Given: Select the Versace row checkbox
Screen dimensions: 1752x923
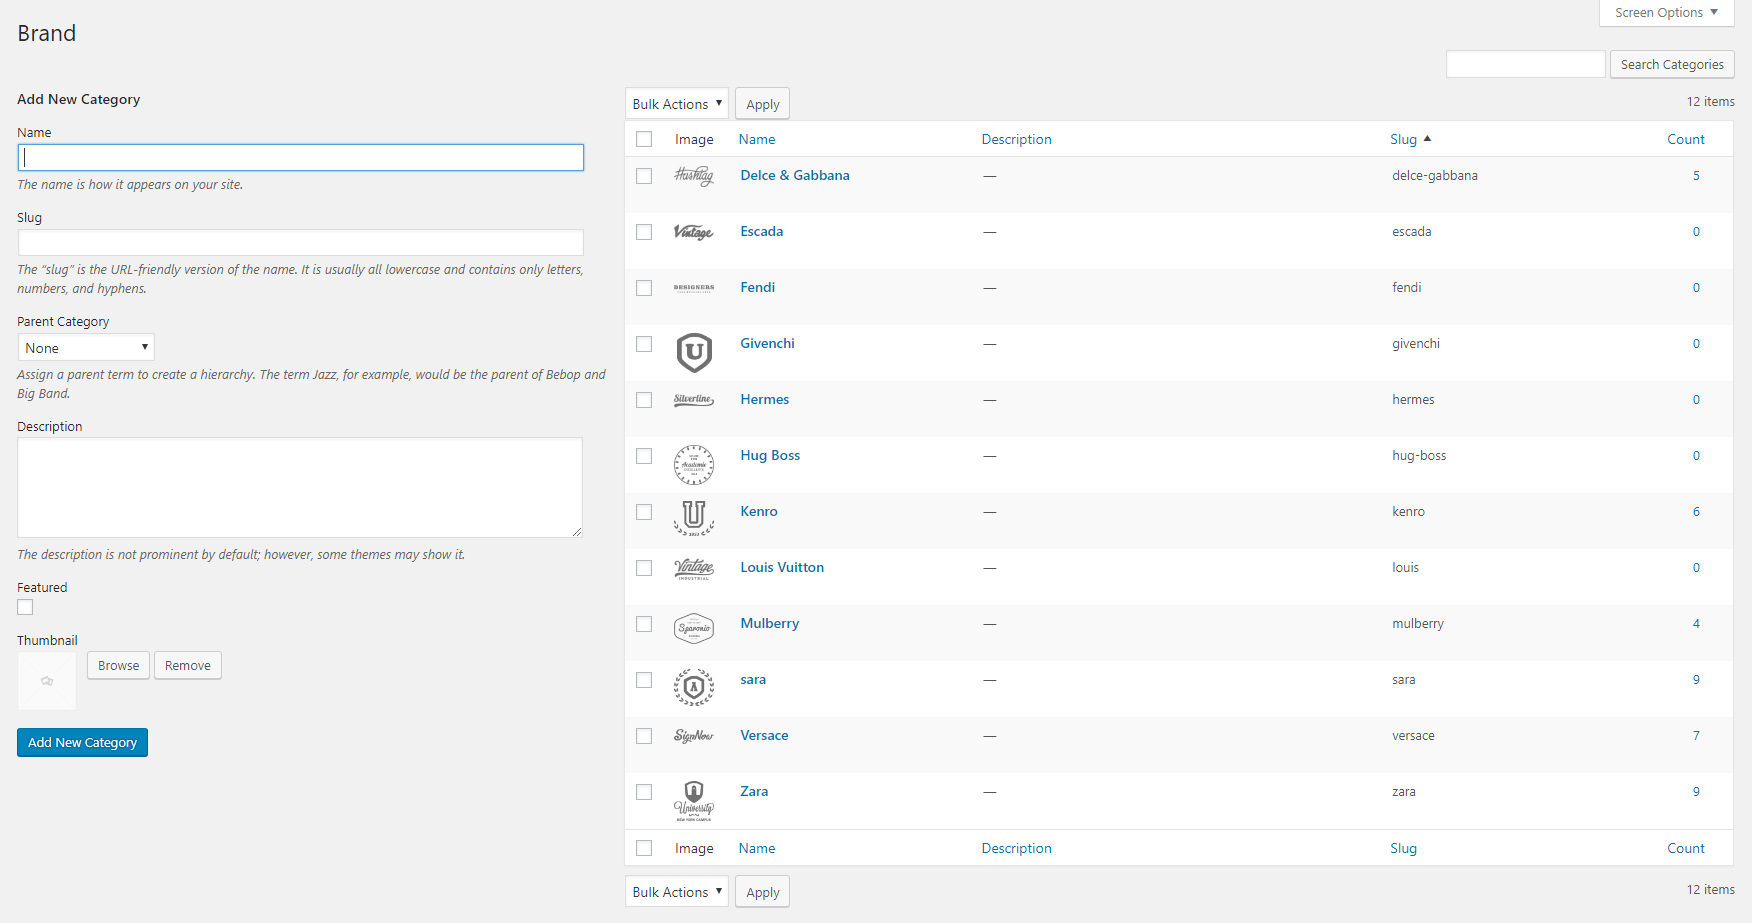Looking at the screenshot, I should 644,736.
